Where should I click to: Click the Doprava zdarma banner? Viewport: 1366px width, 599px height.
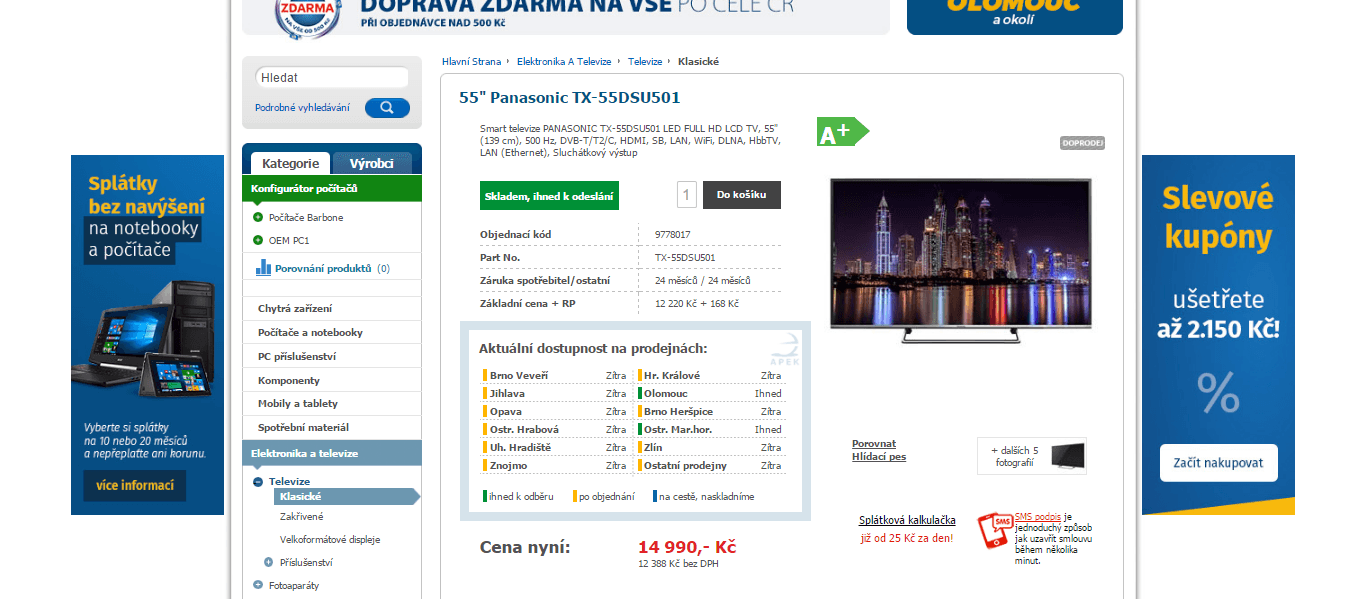click(x=566, y=17)
